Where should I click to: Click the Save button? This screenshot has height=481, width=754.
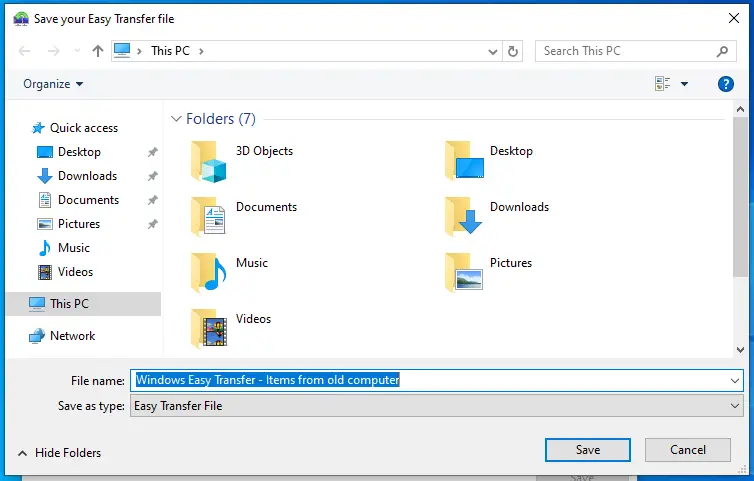[x=588, y=450]
